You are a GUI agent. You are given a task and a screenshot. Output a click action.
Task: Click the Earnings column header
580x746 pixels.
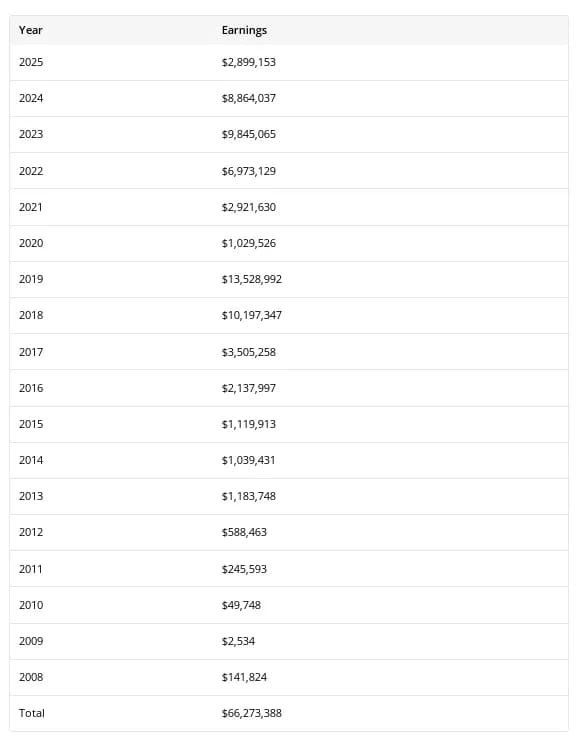pyautogui.click(x=244, y=30)
